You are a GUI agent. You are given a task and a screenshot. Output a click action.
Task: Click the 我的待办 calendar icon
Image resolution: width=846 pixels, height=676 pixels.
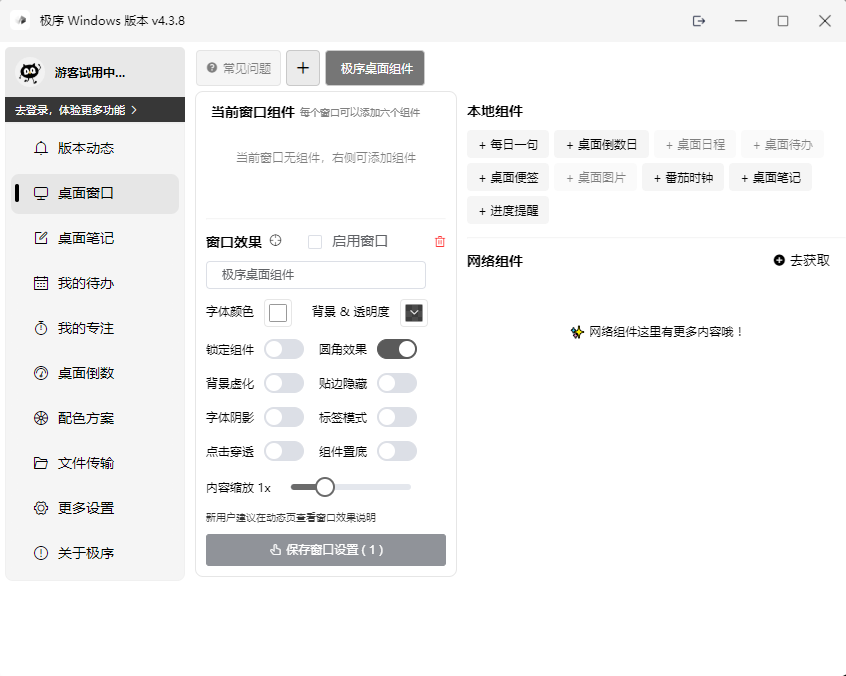pos(41,283)
